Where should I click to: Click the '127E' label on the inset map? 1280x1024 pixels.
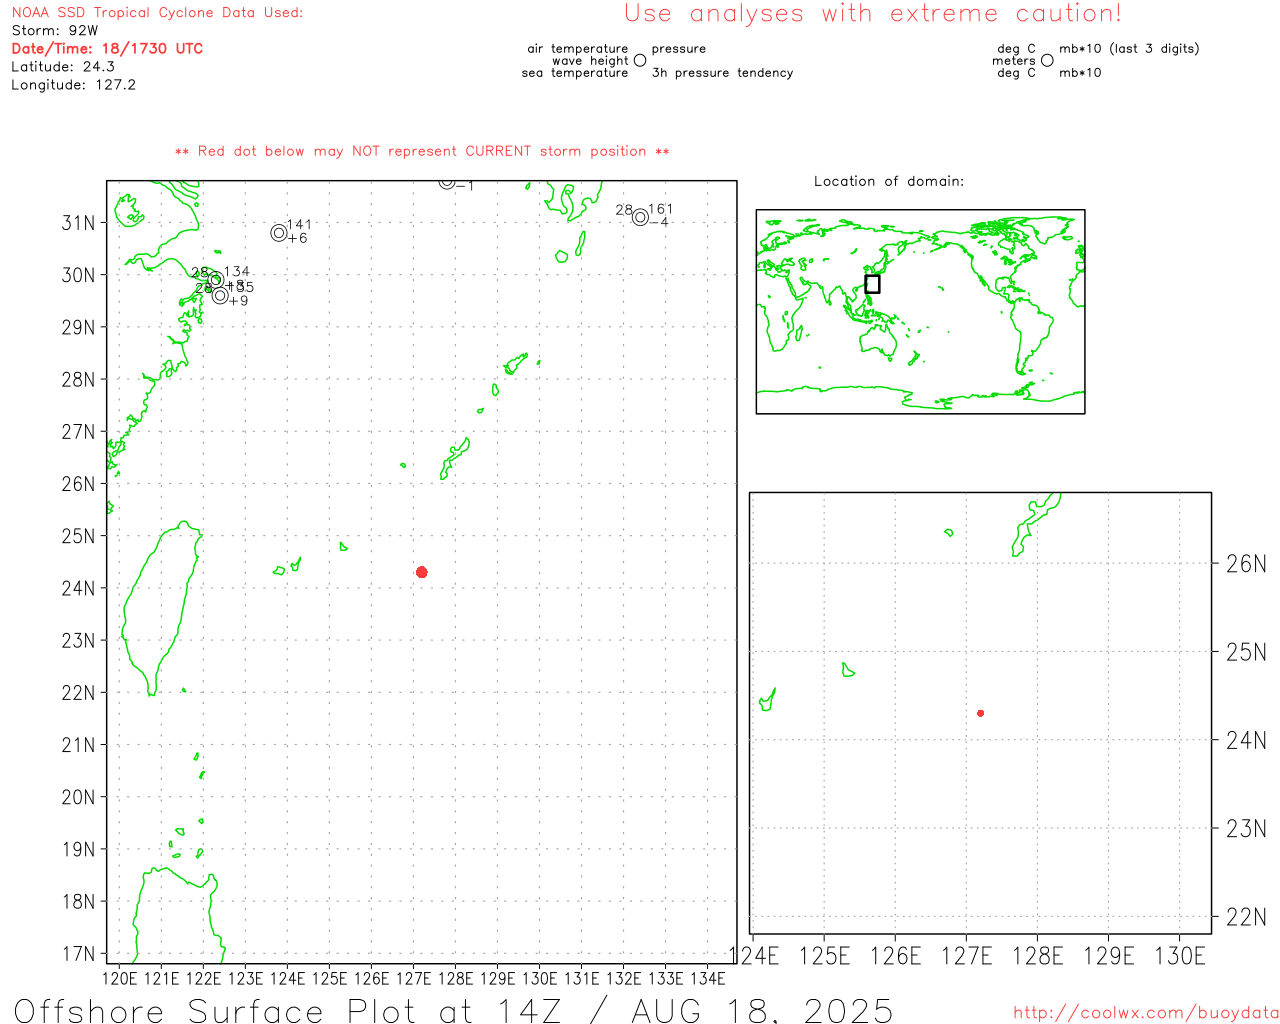click(967, 956)
